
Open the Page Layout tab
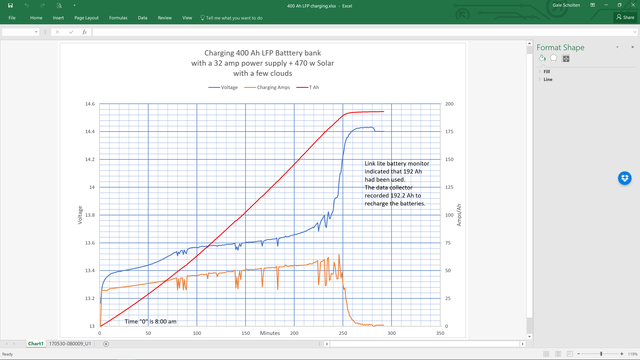(87, 18)
